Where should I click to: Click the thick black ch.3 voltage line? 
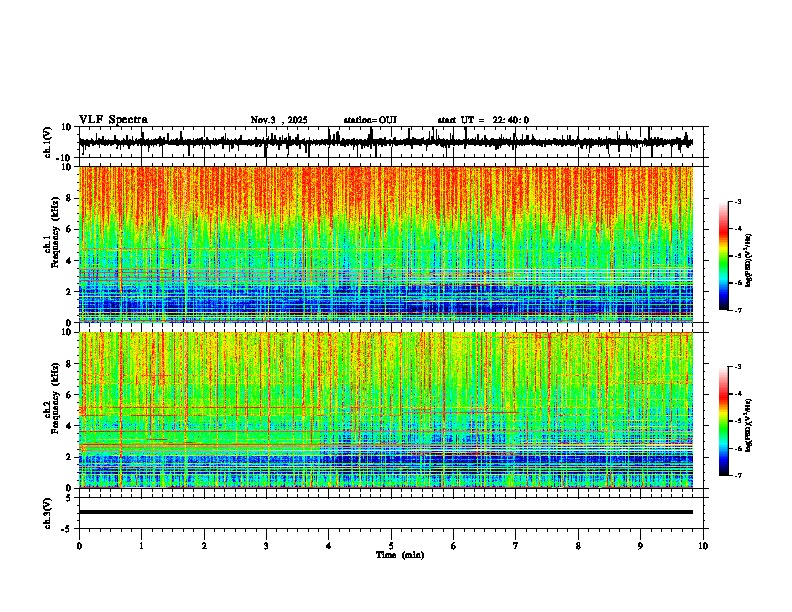point(386,512)
